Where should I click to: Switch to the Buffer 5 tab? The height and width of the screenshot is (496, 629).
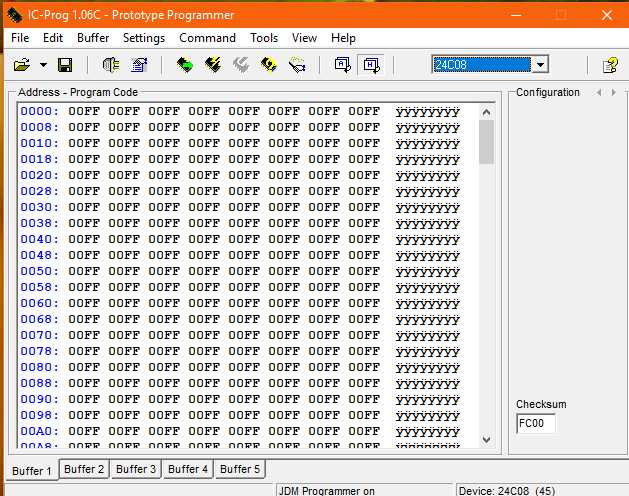click(240, 469)
